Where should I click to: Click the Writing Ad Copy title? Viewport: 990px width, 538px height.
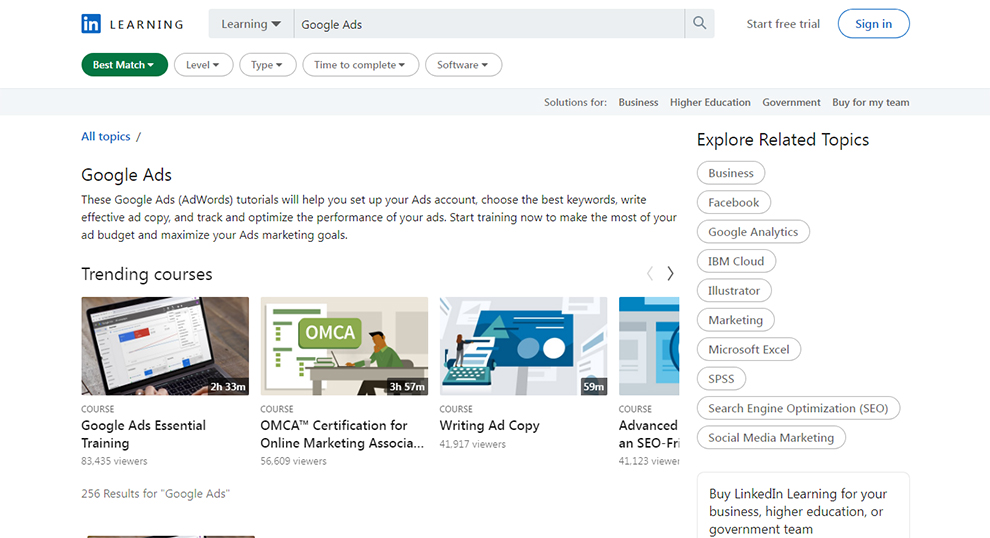[x=489, y=426]
